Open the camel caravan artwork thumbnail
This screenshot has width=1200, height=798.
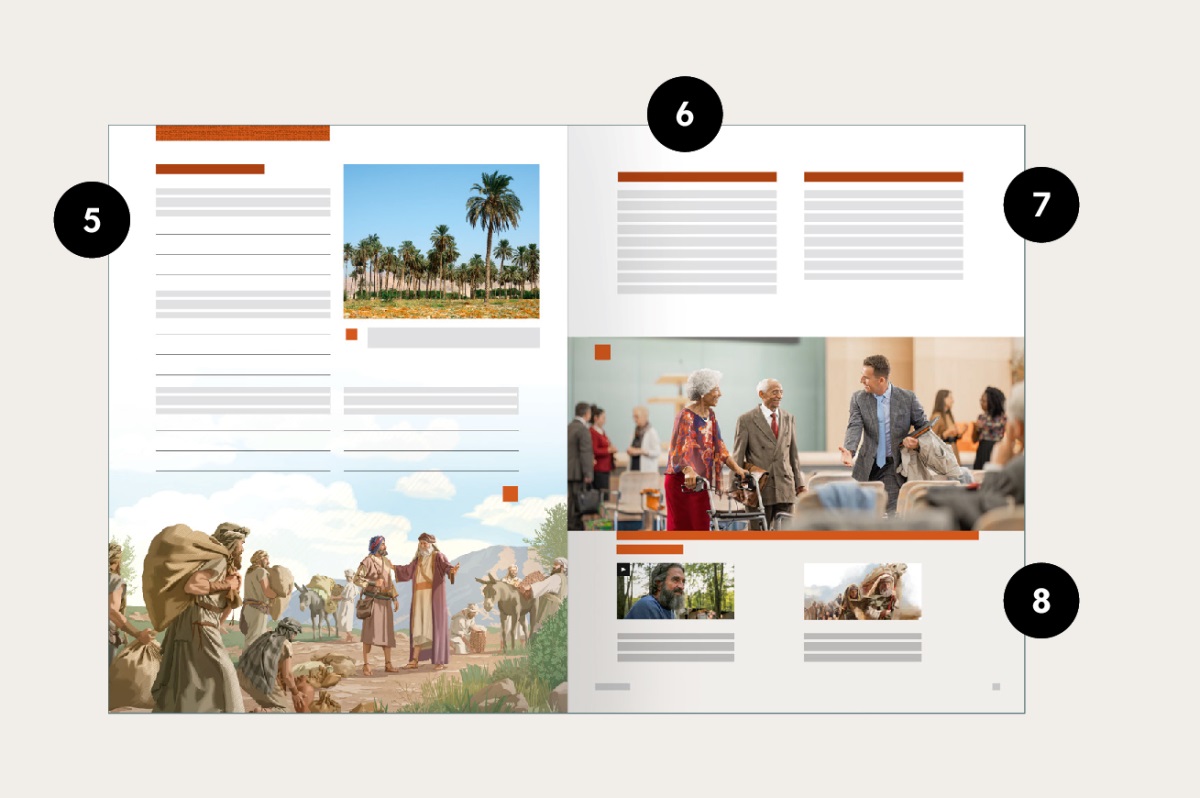pos(862,591)
